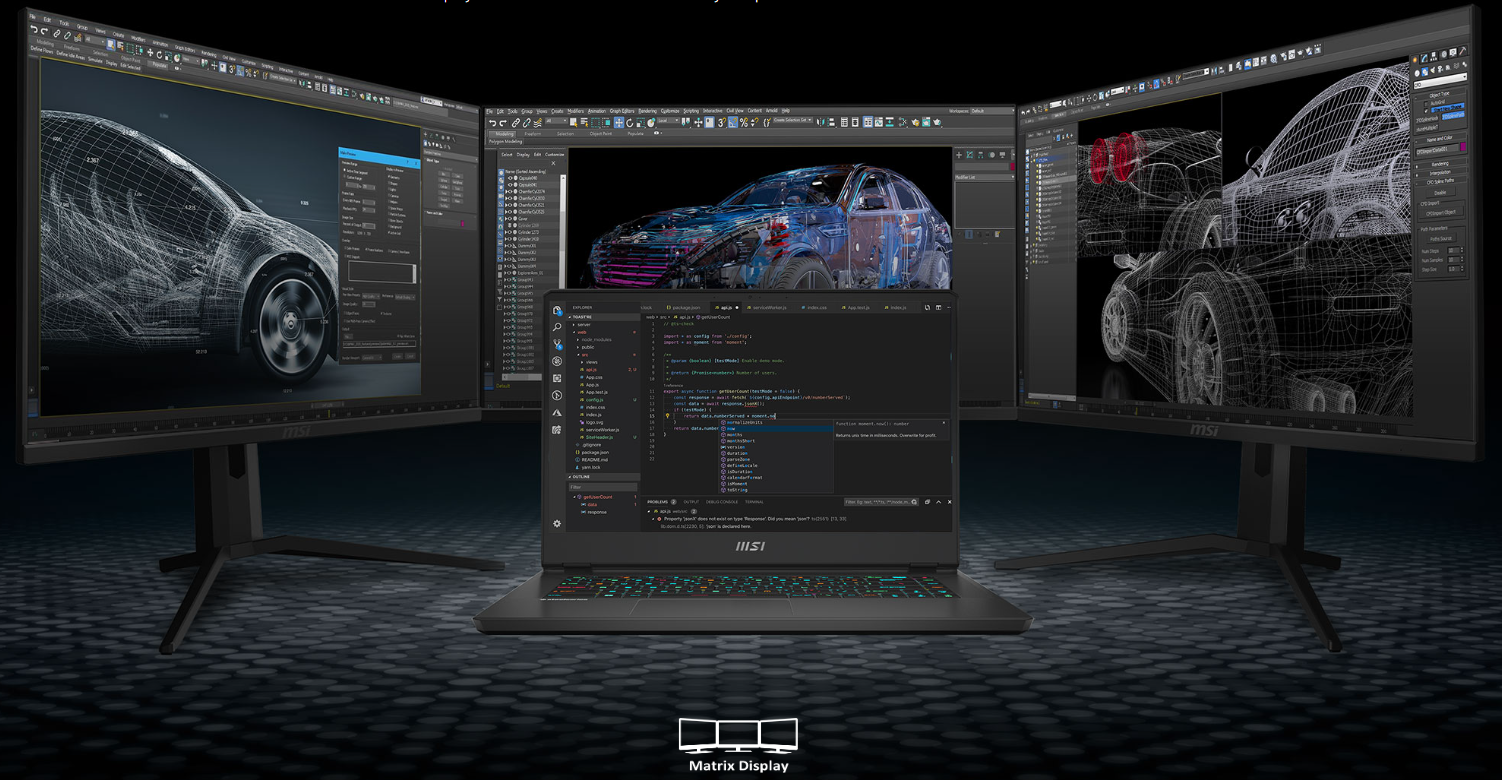
Task: Close the Problems panel in laptop editor
Action: [949, 502]
